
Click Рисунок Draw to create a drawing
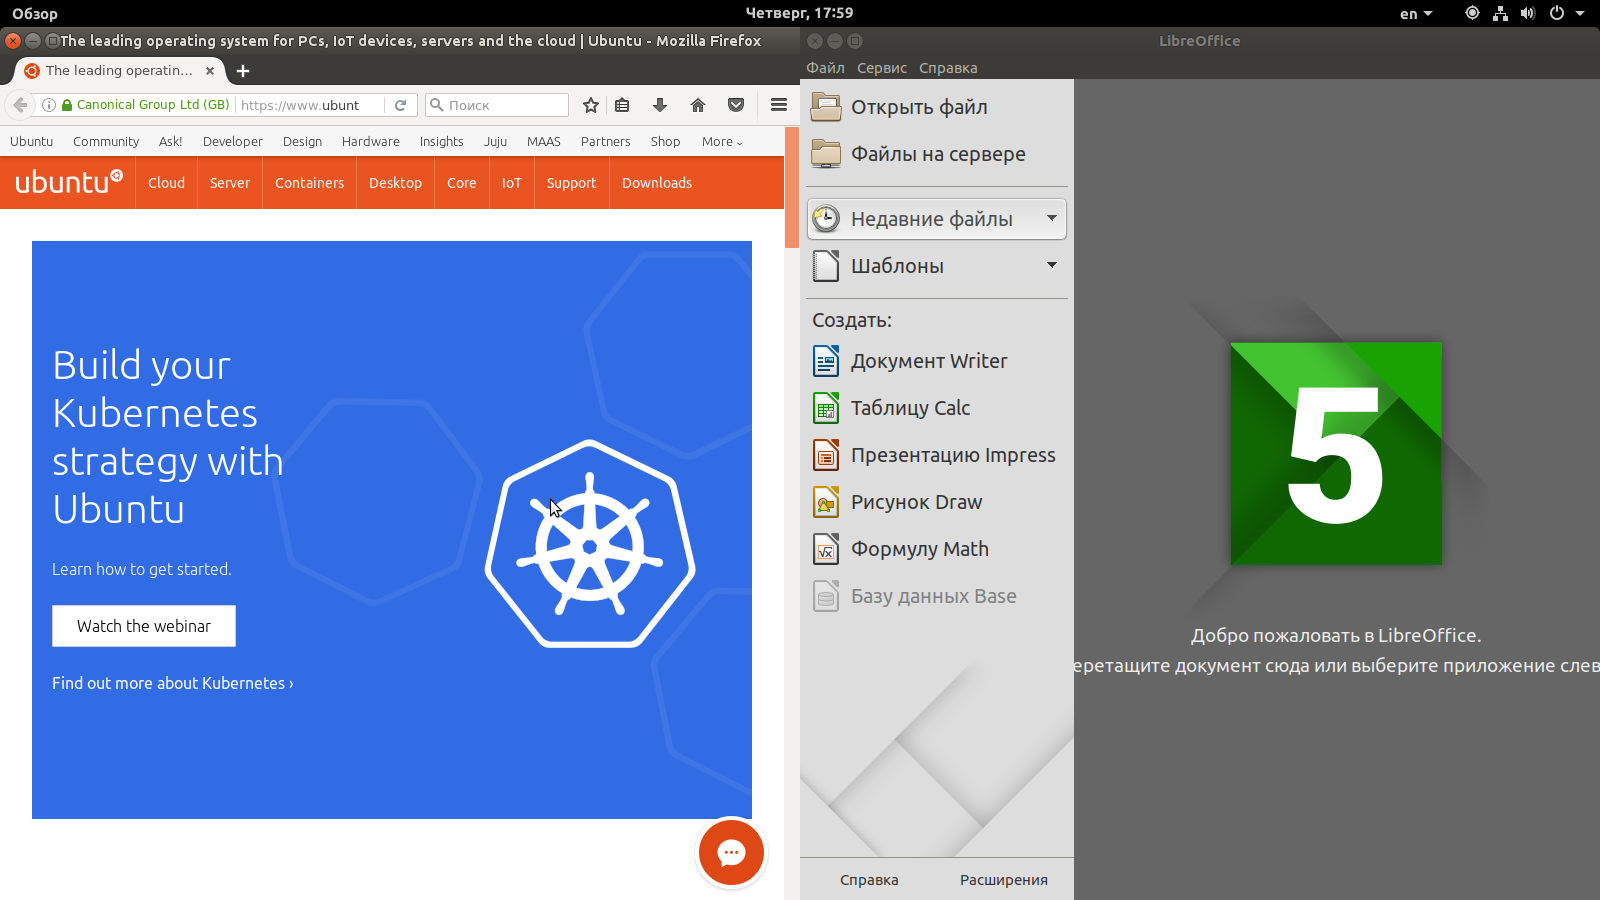tap(916, 502)
